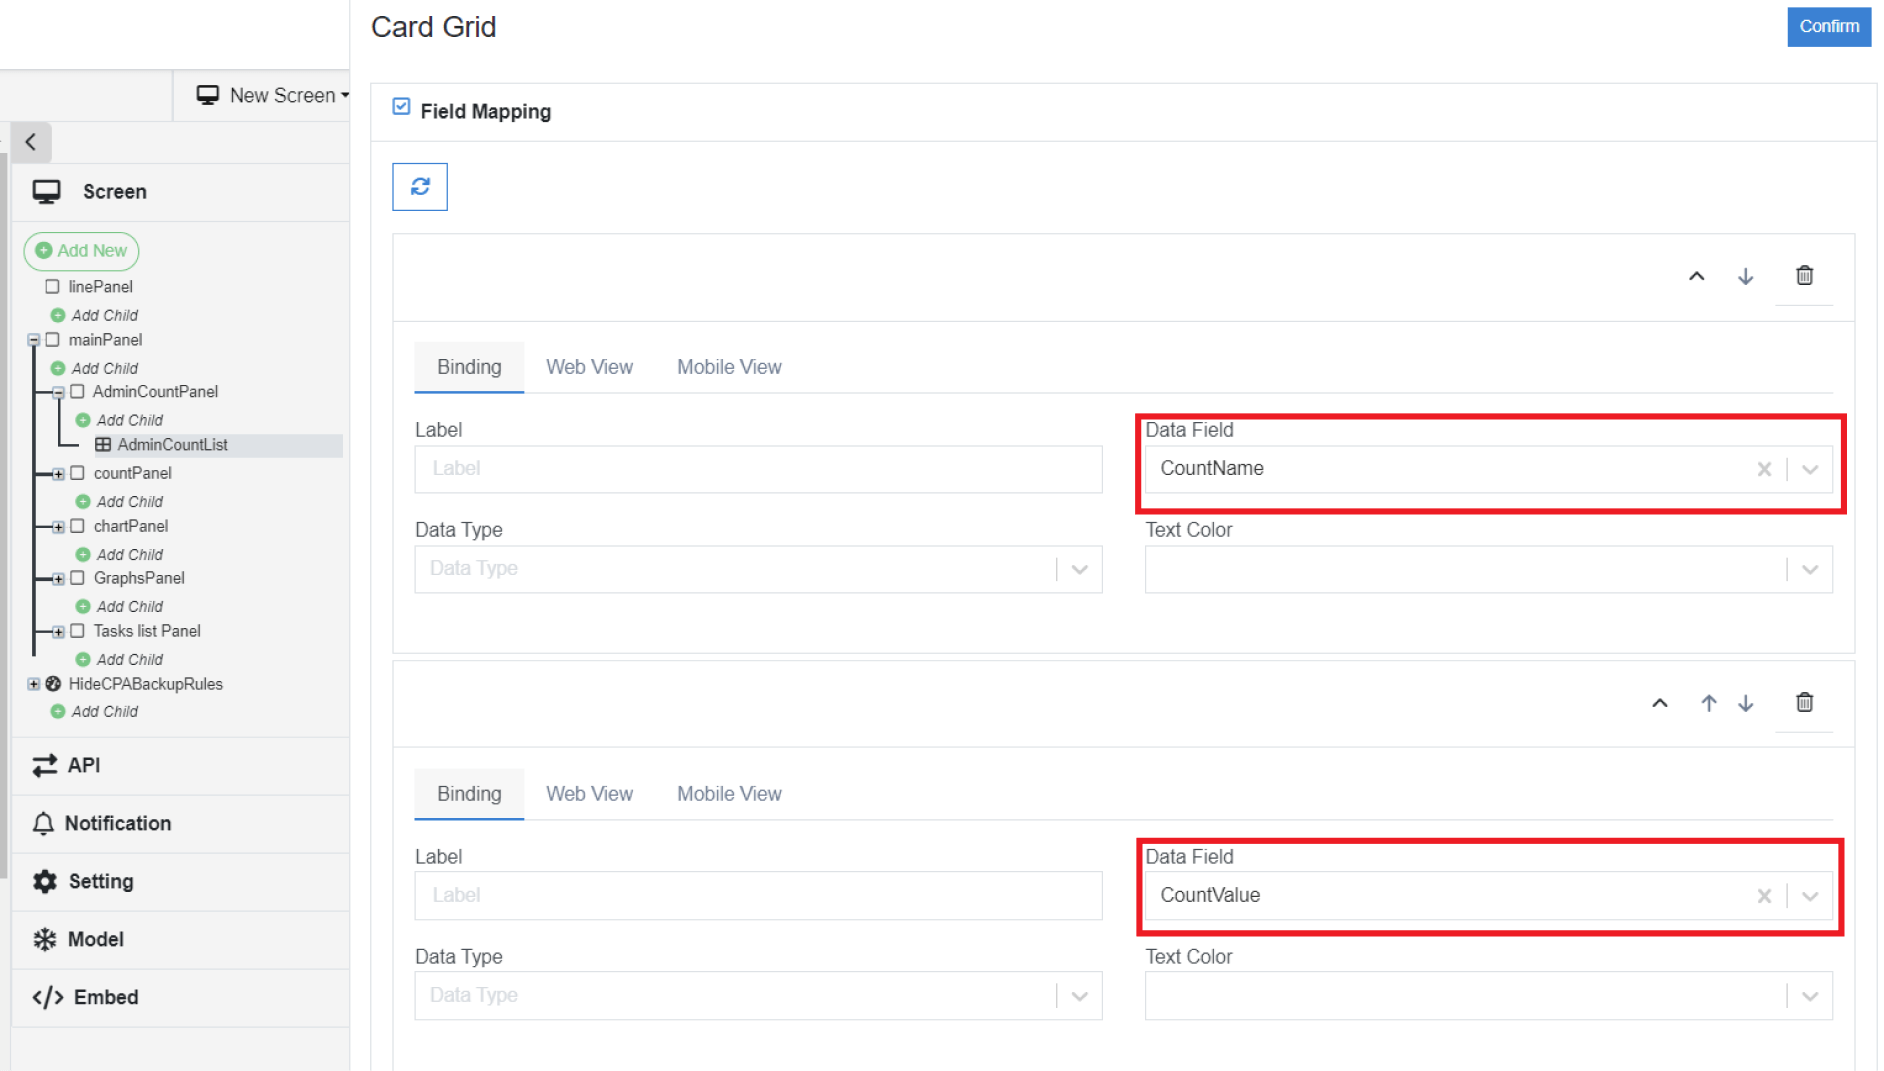Delete the CountValue field mapping card
Screen dimensions: 1884x1071
(x=1804, y=703)
